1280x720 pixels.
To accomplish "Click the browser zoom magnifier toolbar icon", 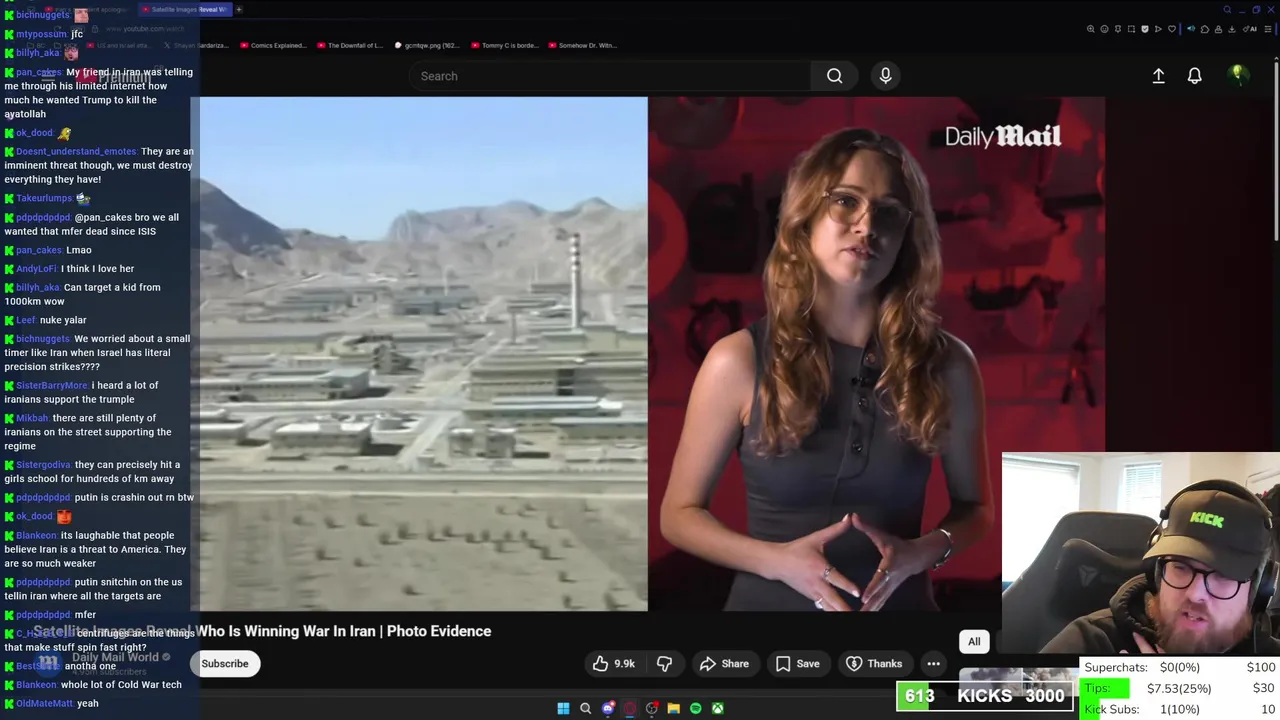I will (x=1090, y=29).
